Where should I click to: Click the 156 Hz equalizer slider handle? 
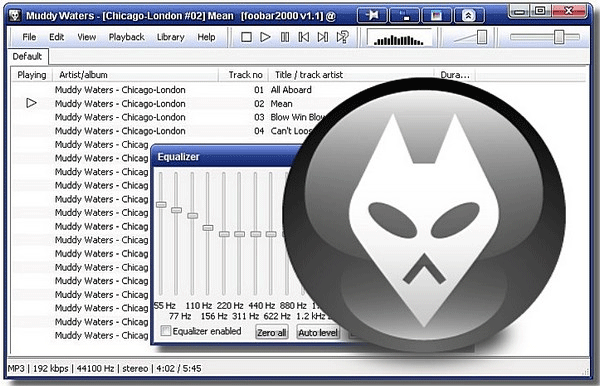tap(208, 228)
